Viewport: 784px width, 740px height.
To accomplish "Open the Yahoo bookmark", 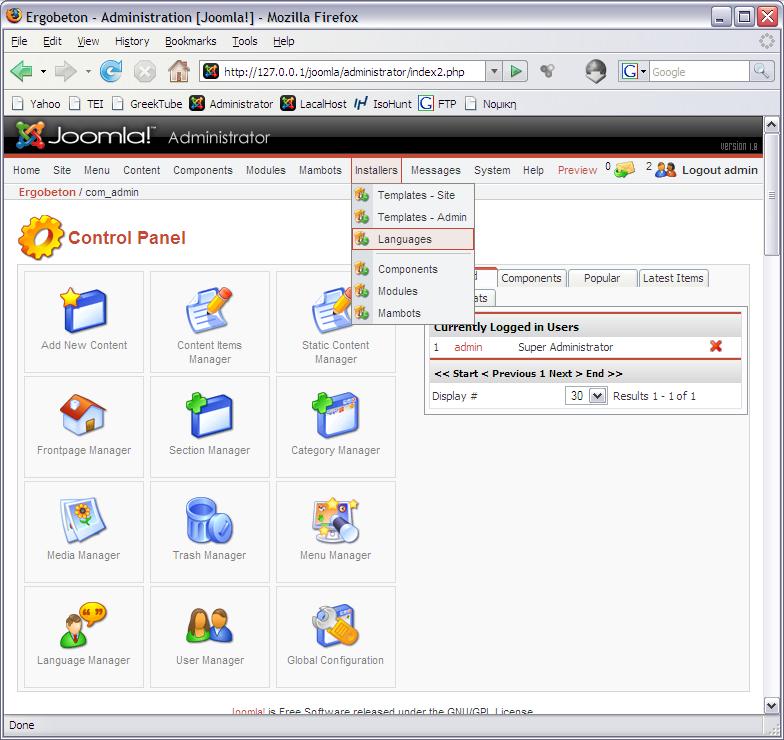I will click(x=36, y=104).
